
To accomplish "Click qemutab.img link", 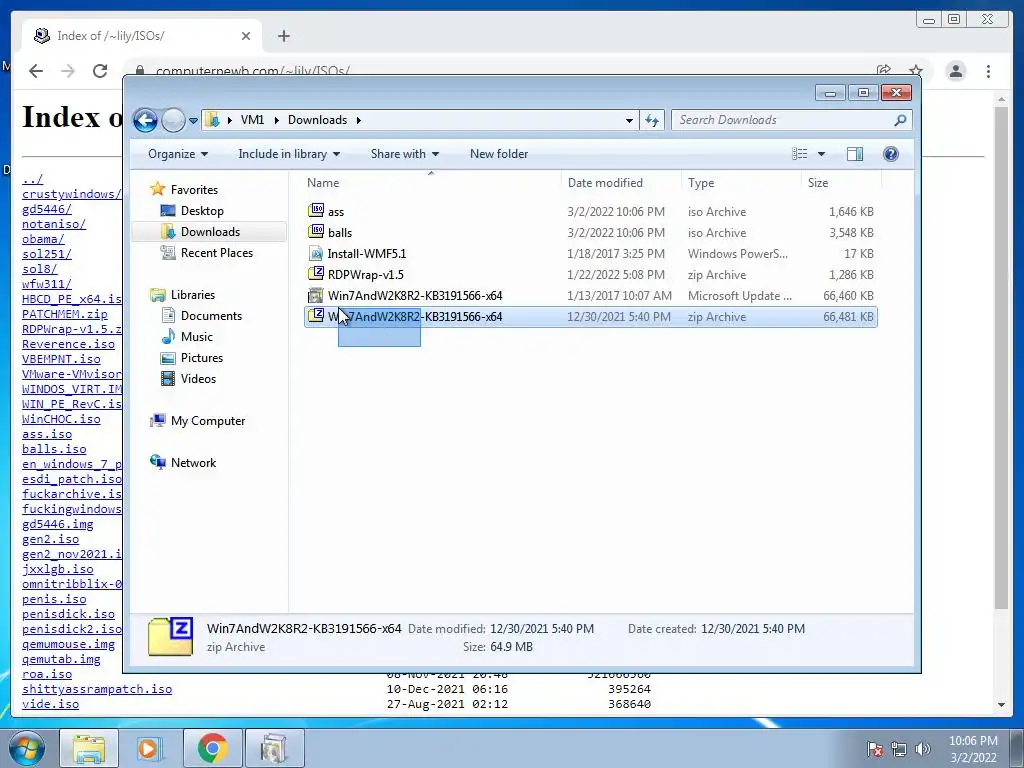I will [x=61, y=659].
